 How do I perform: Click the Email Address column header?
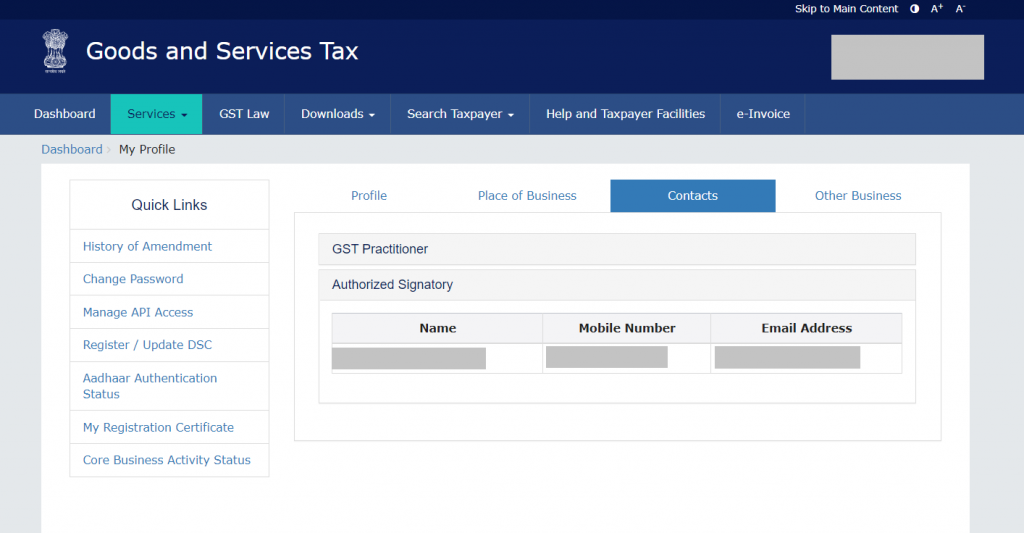point(807,329)
